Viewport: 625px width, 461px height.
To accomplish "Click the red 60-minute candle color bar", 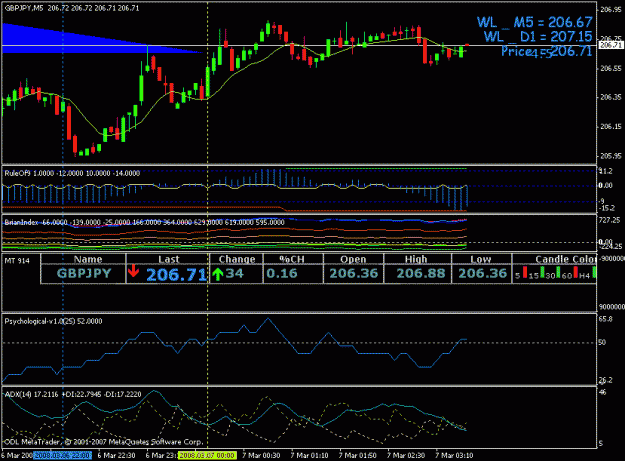I will [576, 273].
